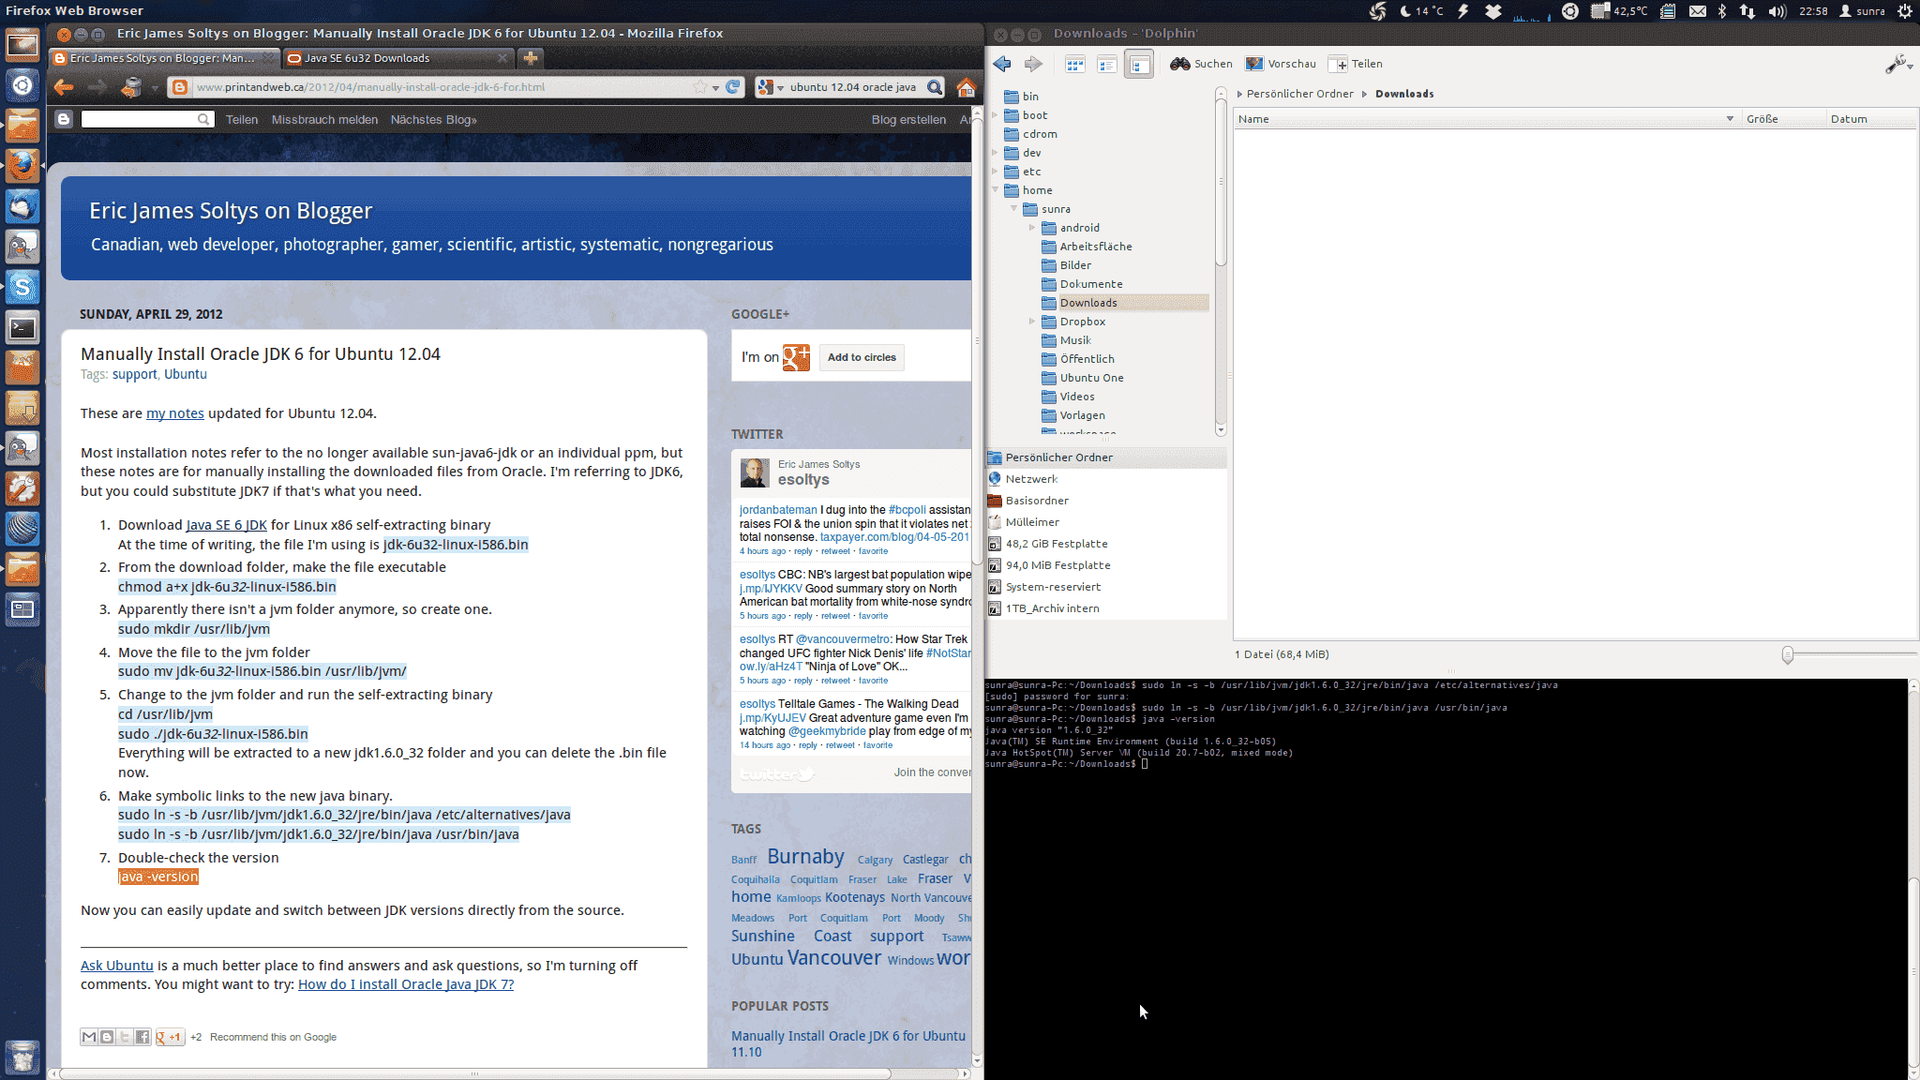Open Dolphin configuration wrench menu
Image resolution: width=1920 pixels, height=1080 pixels.
(x=1897, y=65)
